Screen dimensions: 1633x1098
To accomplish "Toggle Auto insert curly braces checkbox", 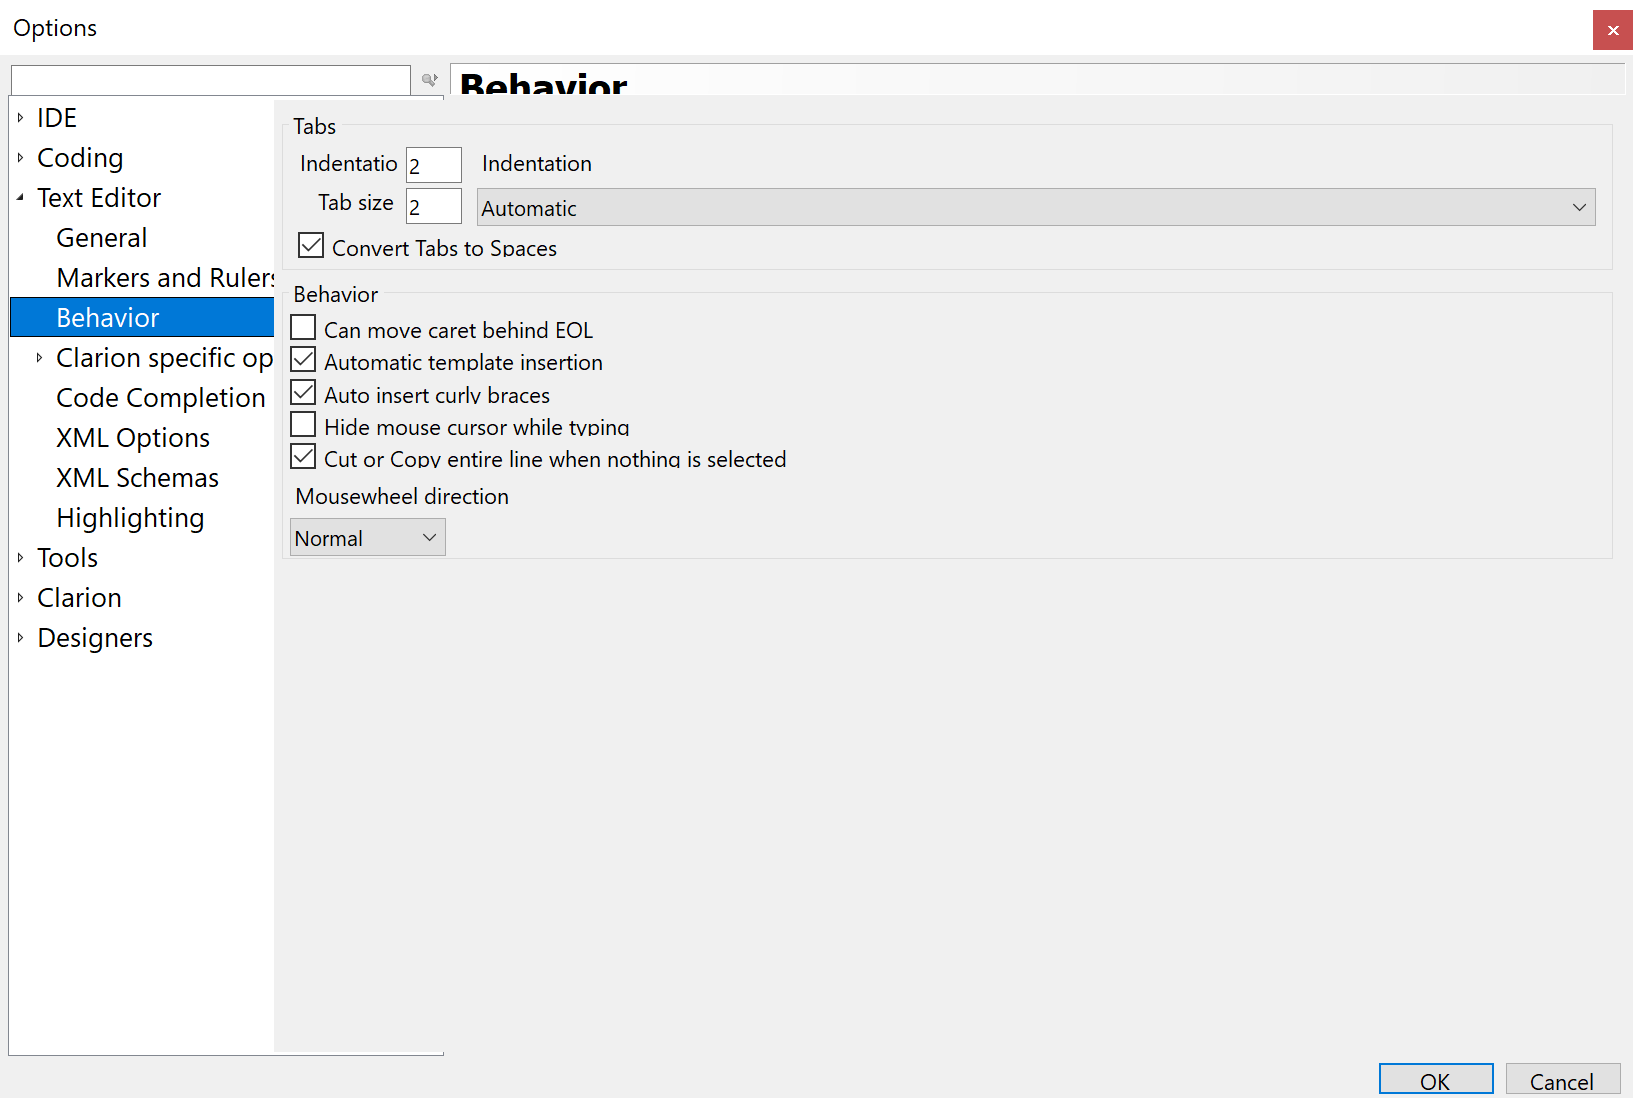I will (303, 393).
